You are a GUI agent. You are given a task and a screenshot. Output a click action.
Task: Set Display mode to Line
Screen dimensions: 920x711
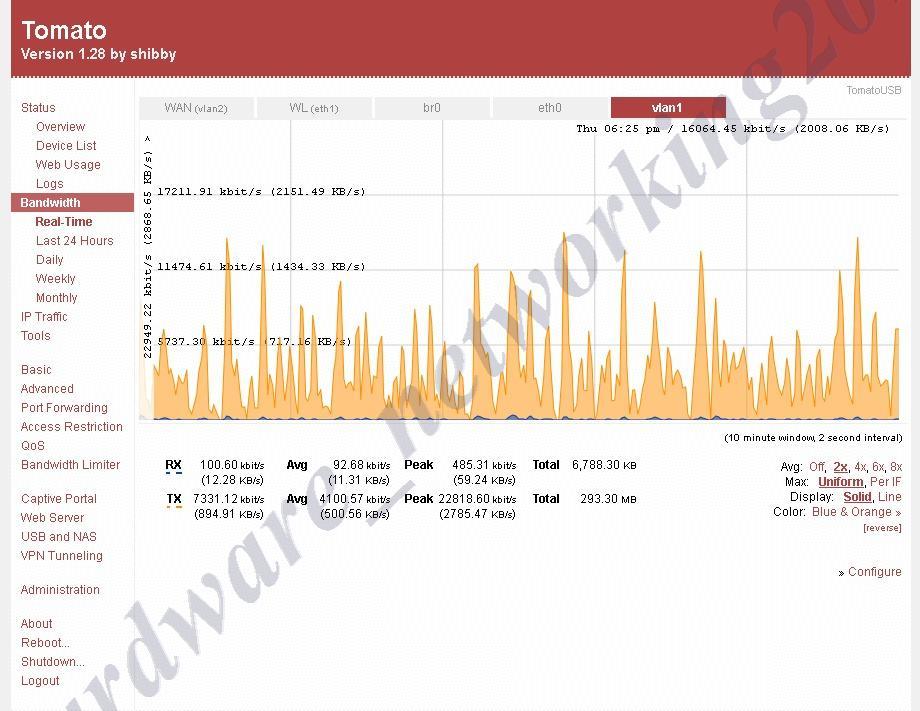coord(889,497)
